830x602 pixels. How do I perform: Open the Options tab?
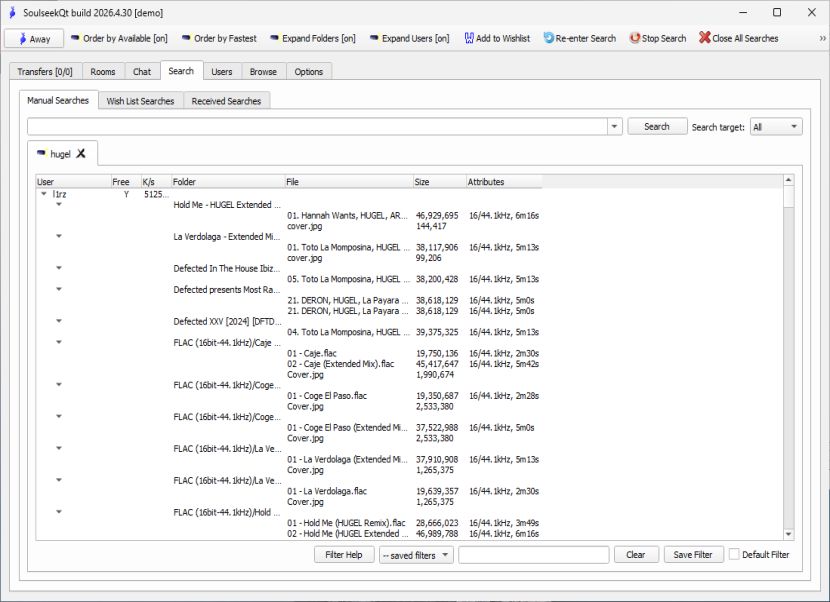(x=309, y=71)
